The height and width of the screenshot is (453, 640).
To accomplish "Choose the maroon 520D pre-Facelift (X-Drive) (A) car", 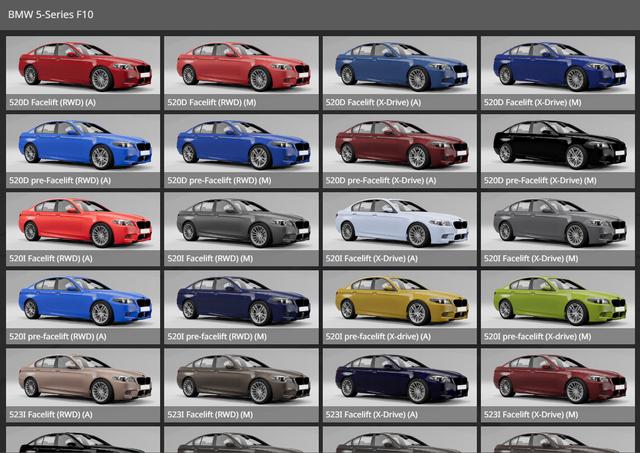I will [400, 143].
